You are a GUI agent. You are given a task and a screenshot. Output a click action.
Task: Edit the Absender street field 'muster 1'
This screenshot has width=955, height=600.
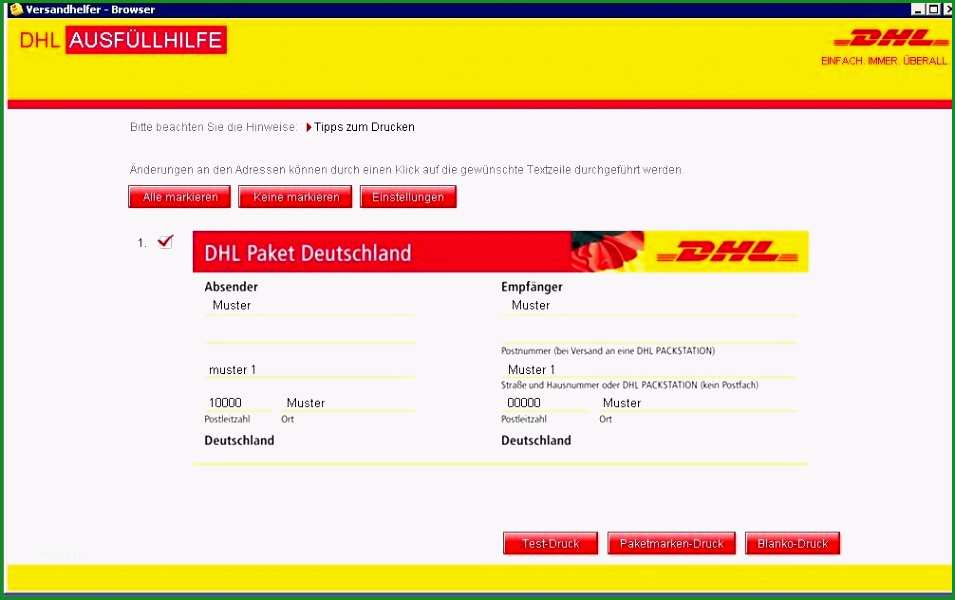pos(310,370)
